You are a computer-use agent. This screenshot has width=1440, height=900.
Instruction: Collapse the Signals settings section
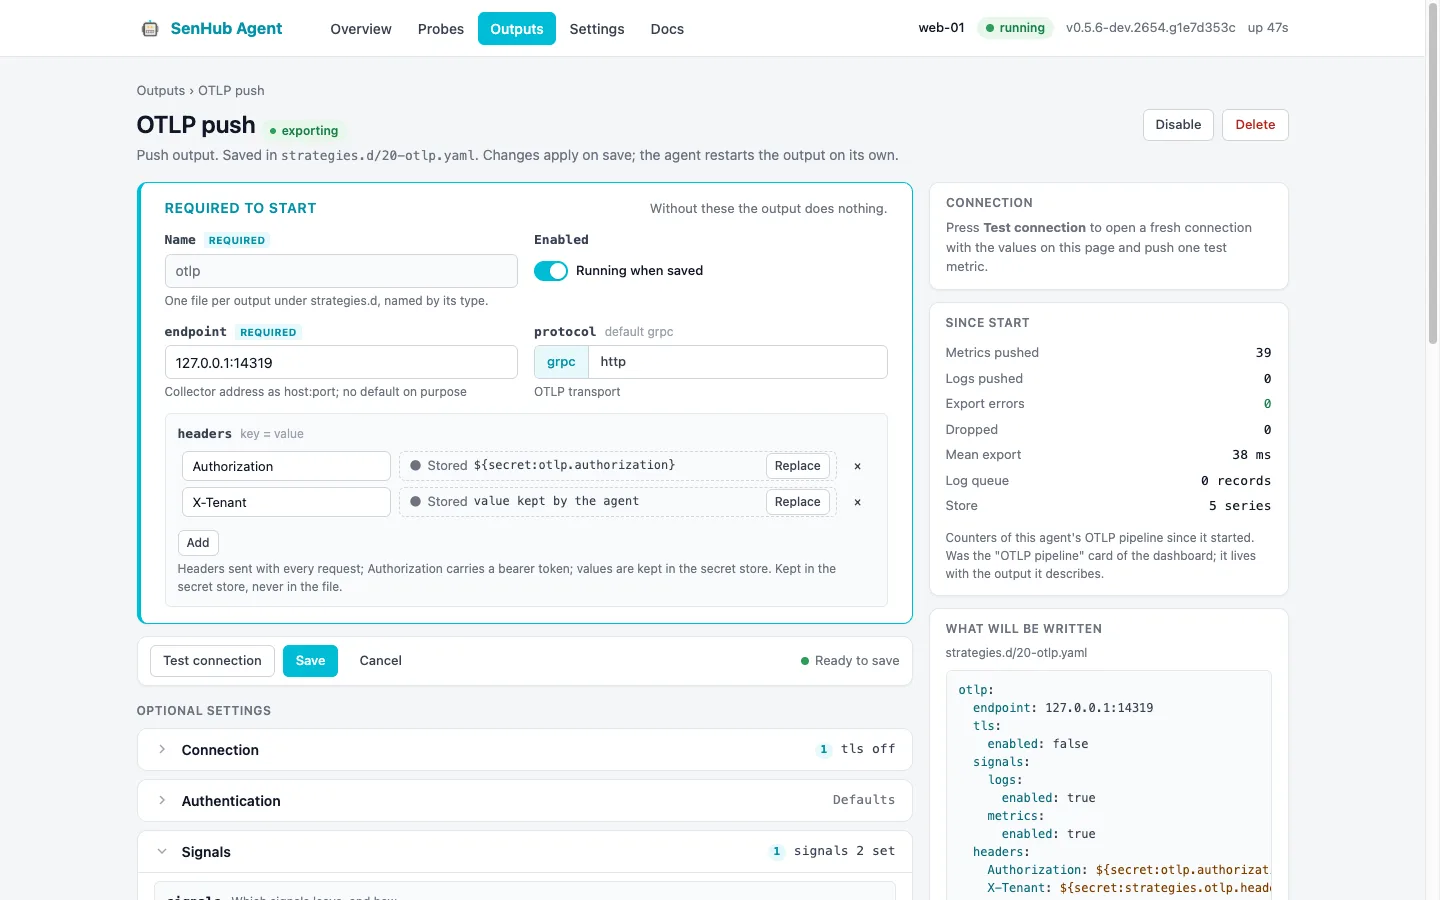click(525, 852)
